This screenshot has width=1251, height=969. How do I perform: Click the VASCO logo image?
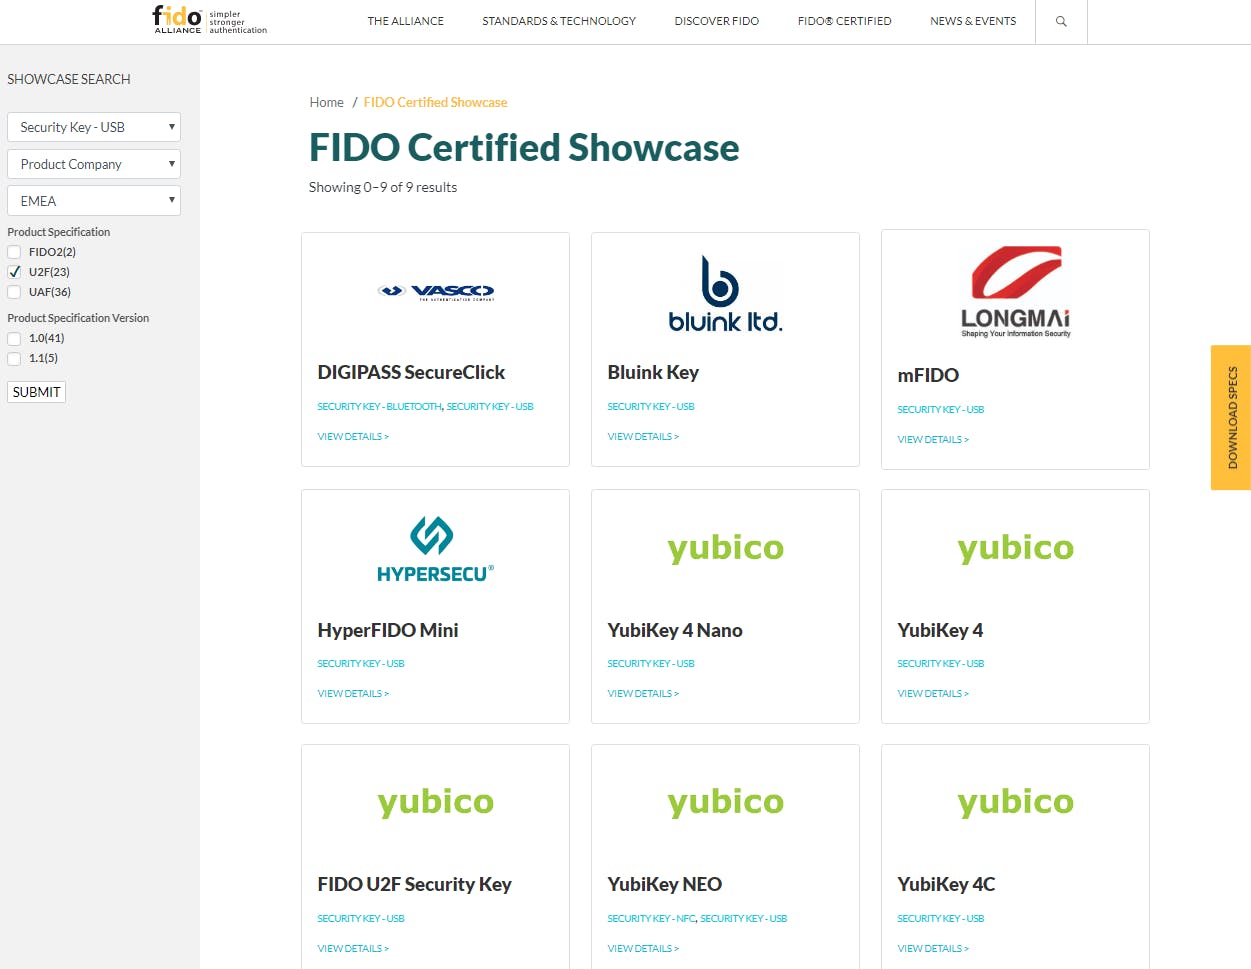[435, 291]
